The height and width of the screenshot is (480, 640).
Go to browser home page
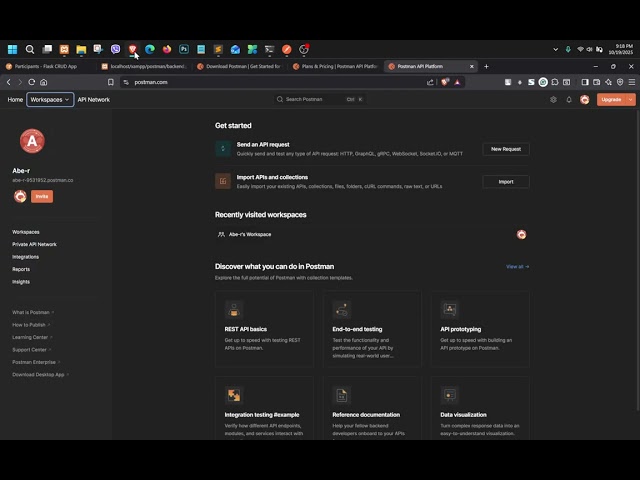[44, 82]
